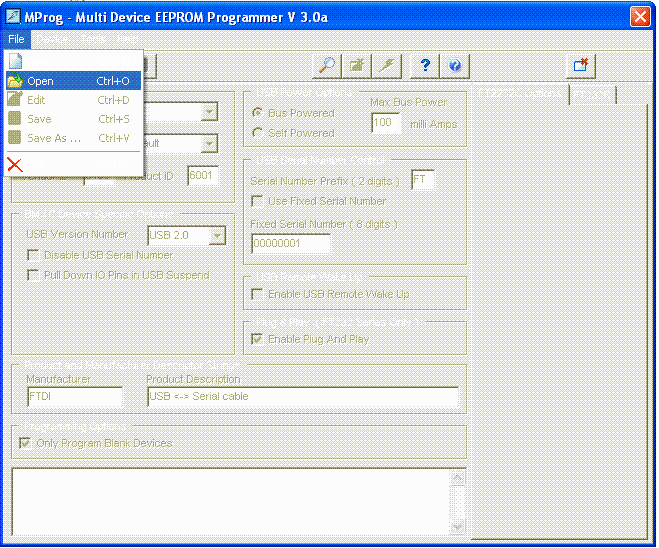This screenshot has height=548, width=659.
Task: Switch to the FT232R tab
Action: pos(595,95)
